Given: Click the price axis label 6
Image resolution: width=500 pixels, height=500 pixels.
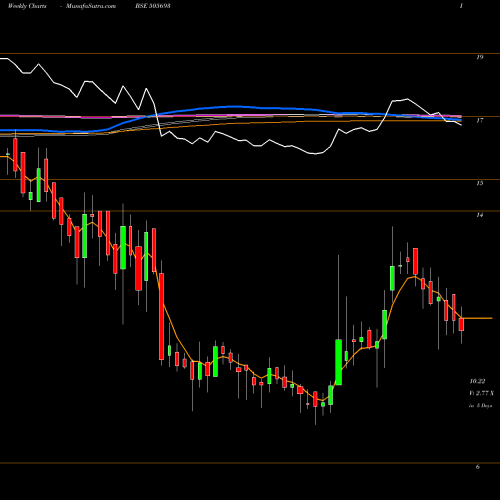Looking at the screenshot, I should [478, 467].
